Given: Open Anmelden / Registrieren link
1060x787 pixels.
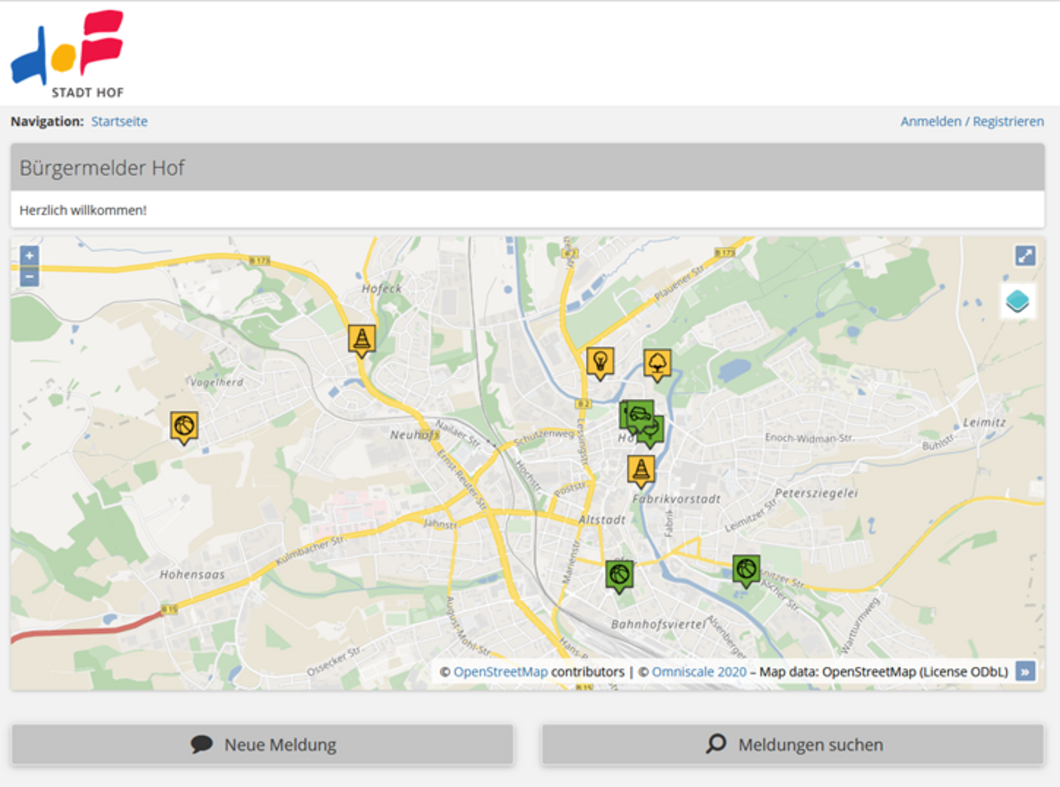Looking at the screenshot, I should point(972,122).
